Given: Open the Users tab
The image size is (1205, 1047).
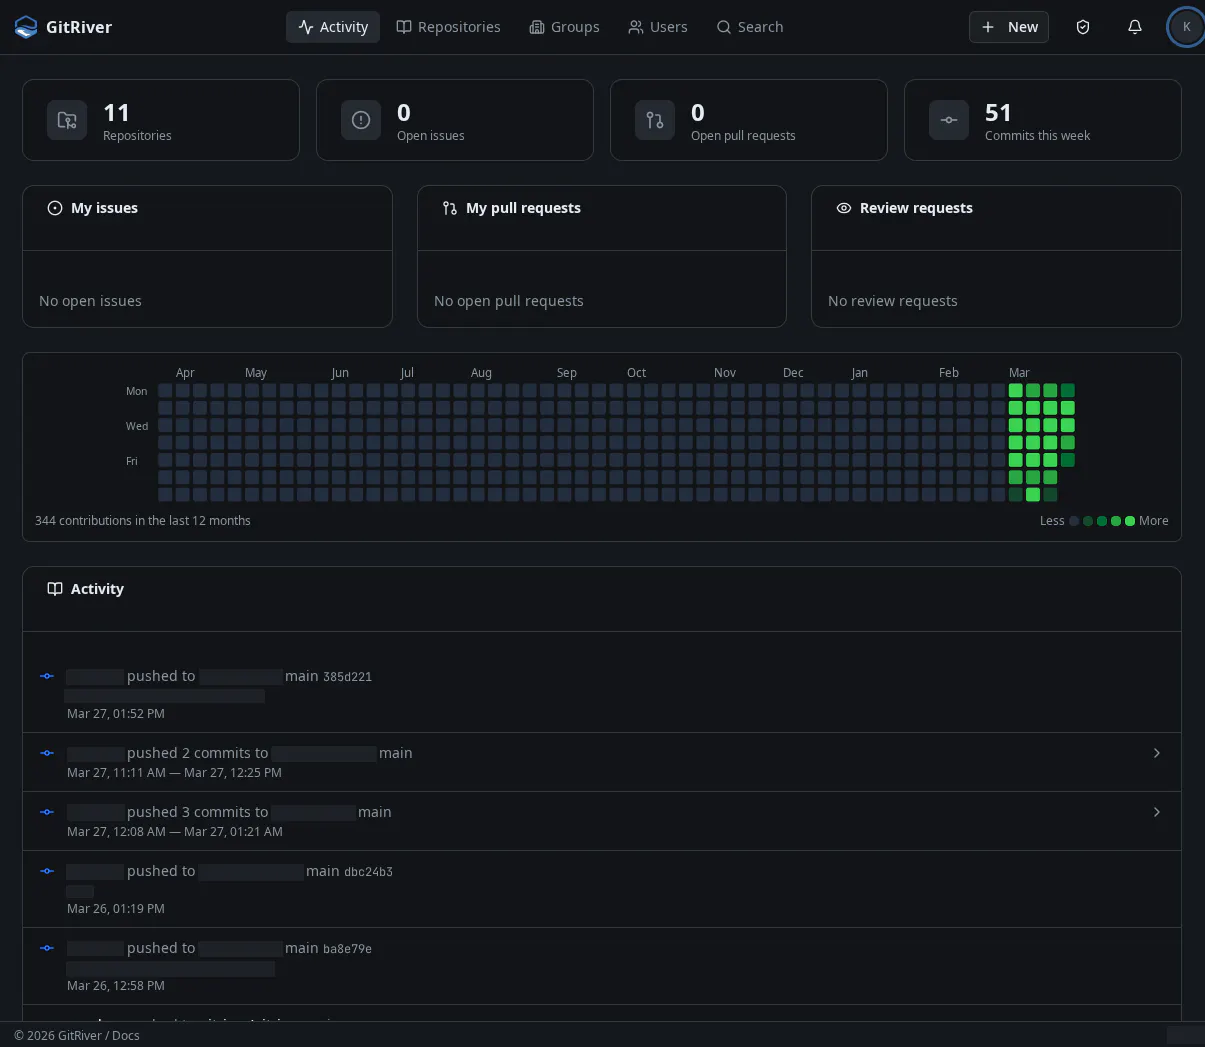Looking at the screenshot, I should pos(658,27).
